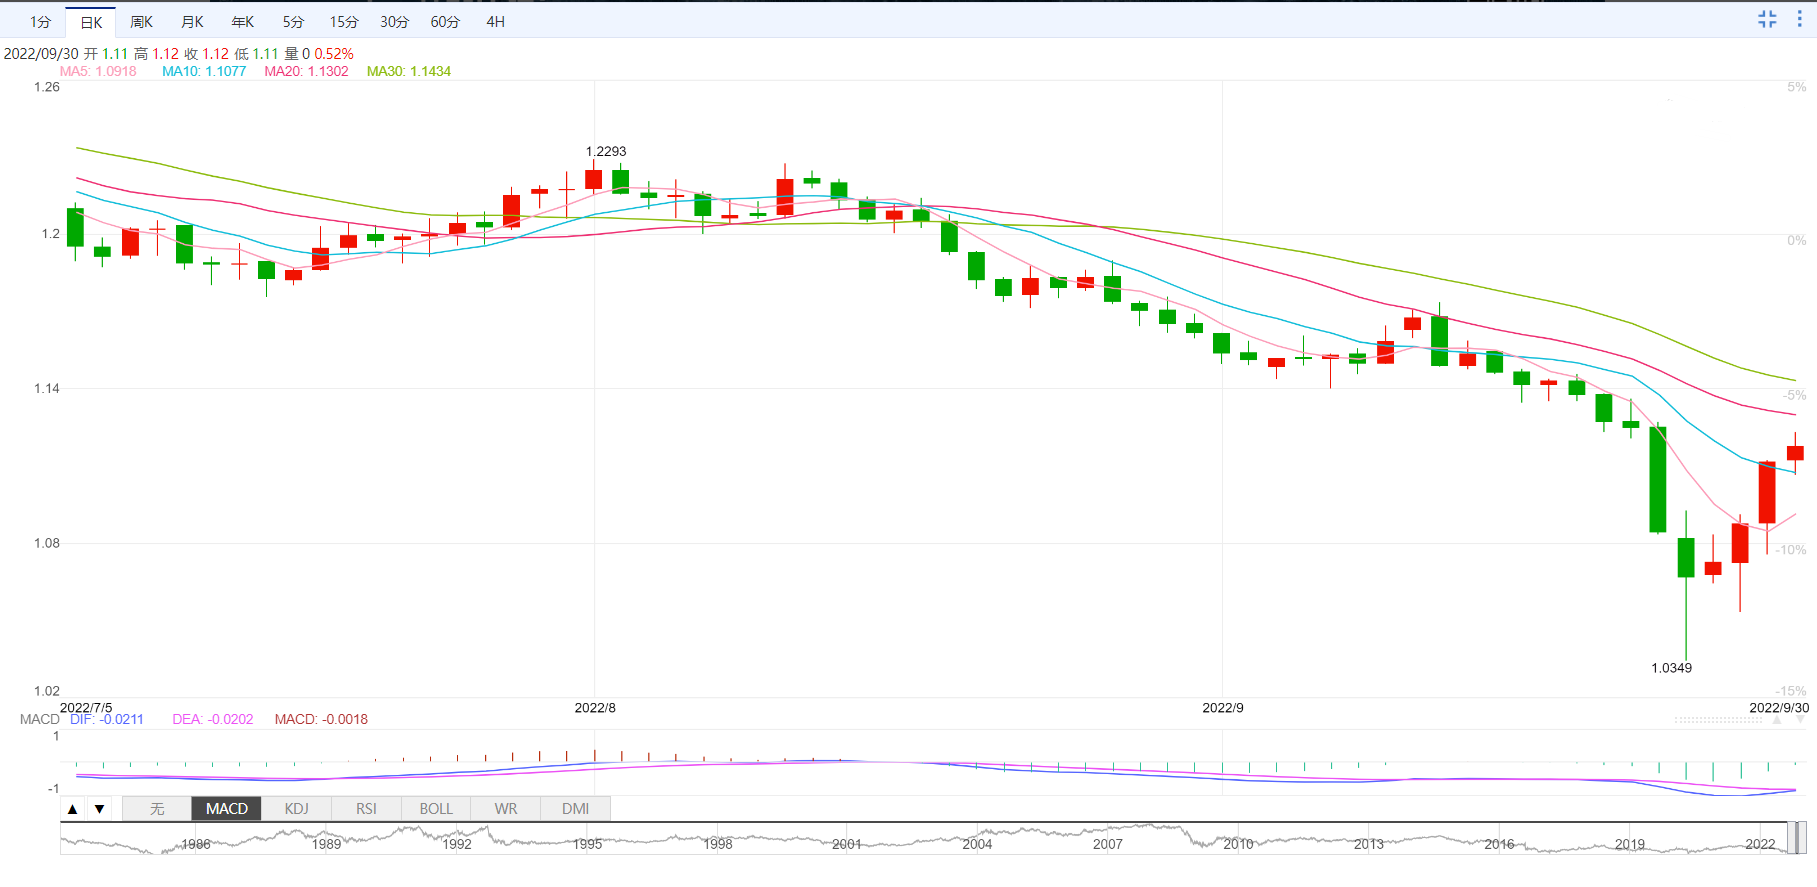Choose the 60分 interval tab
Image resolution: width=1817 pixels, height=887 pixels.
445,22
